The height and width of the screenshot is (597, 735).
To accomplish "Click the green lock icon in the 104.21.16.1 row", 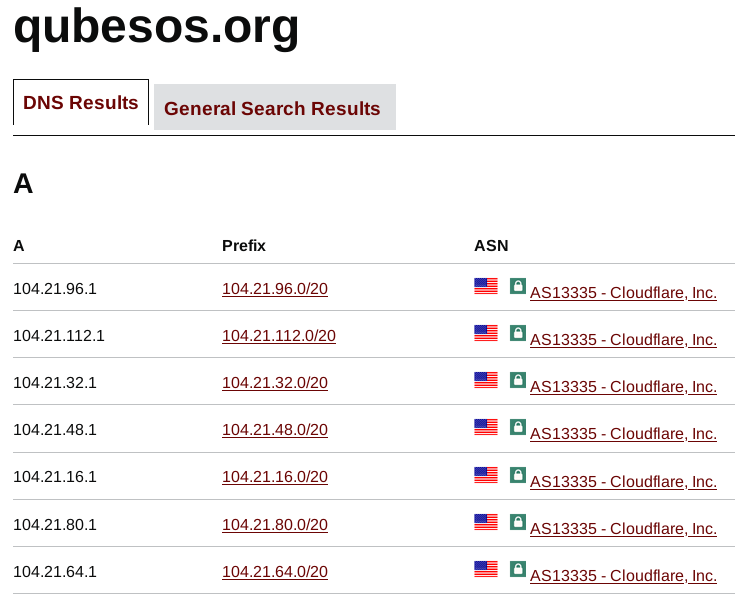I will tap(518, 475).
